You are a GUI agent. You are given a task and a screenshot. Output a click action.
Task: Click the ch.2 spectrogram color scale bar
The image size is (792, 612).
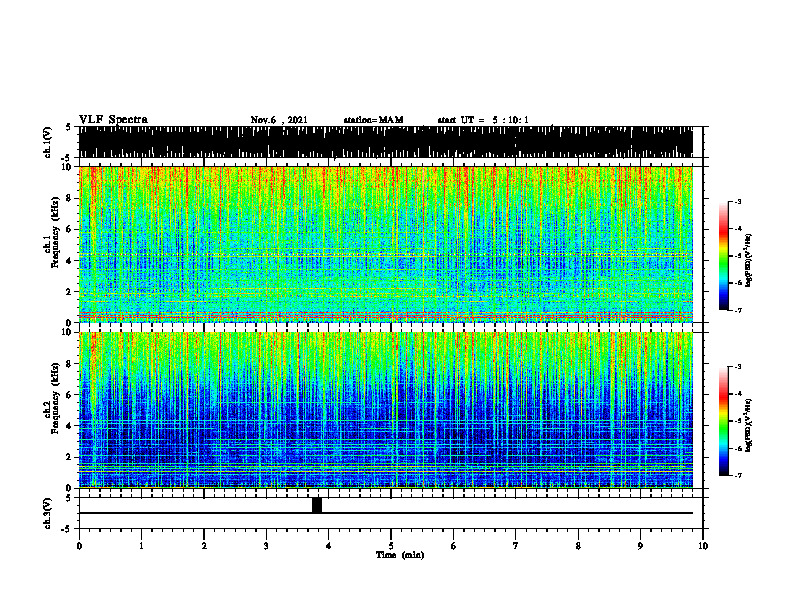(724, 421)
